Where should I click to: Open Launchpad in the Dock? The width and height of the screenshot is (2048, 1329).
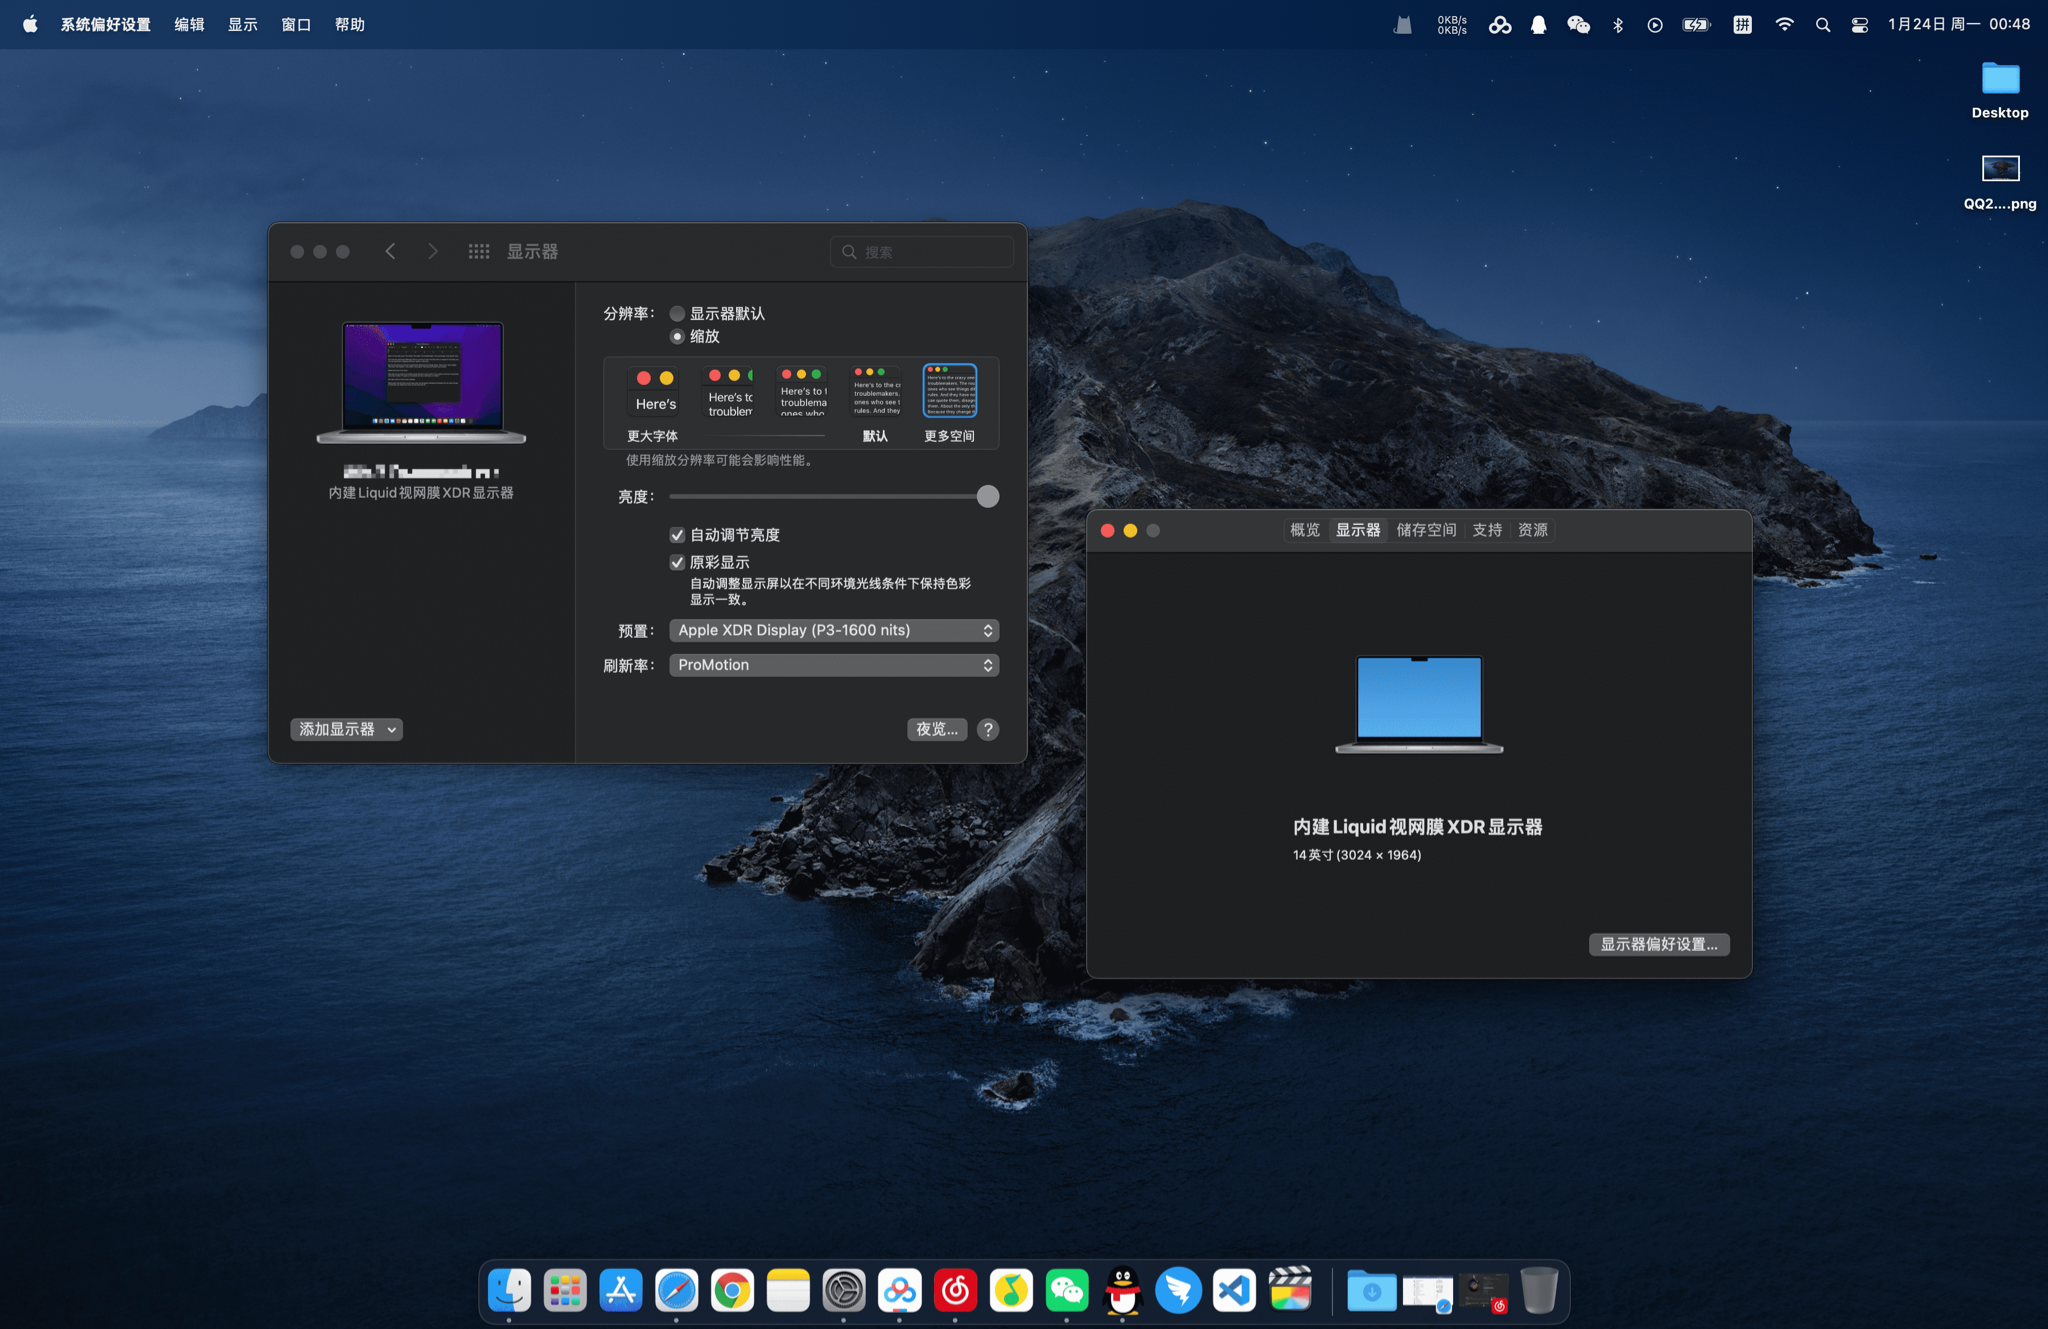(x=565, y=1290)
